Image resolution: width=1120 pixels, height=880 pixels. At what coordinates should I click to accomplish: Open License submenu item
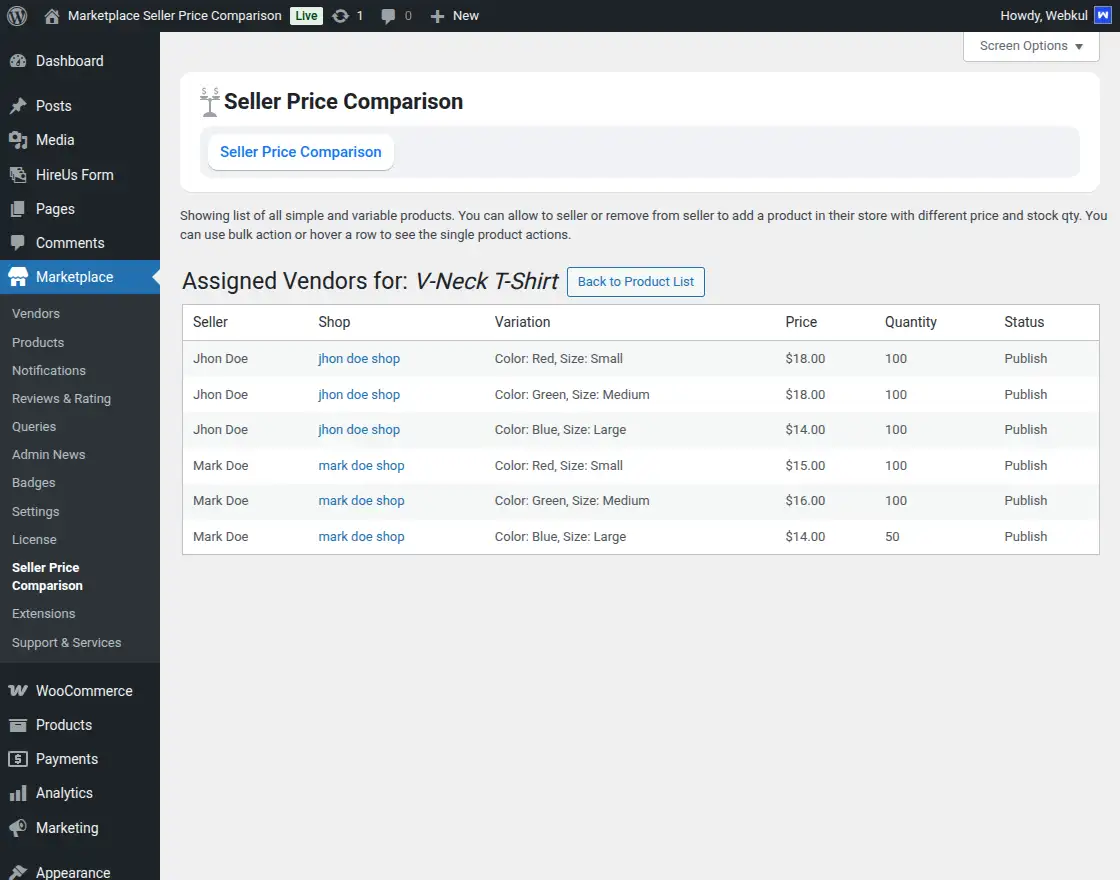point(34,539)
